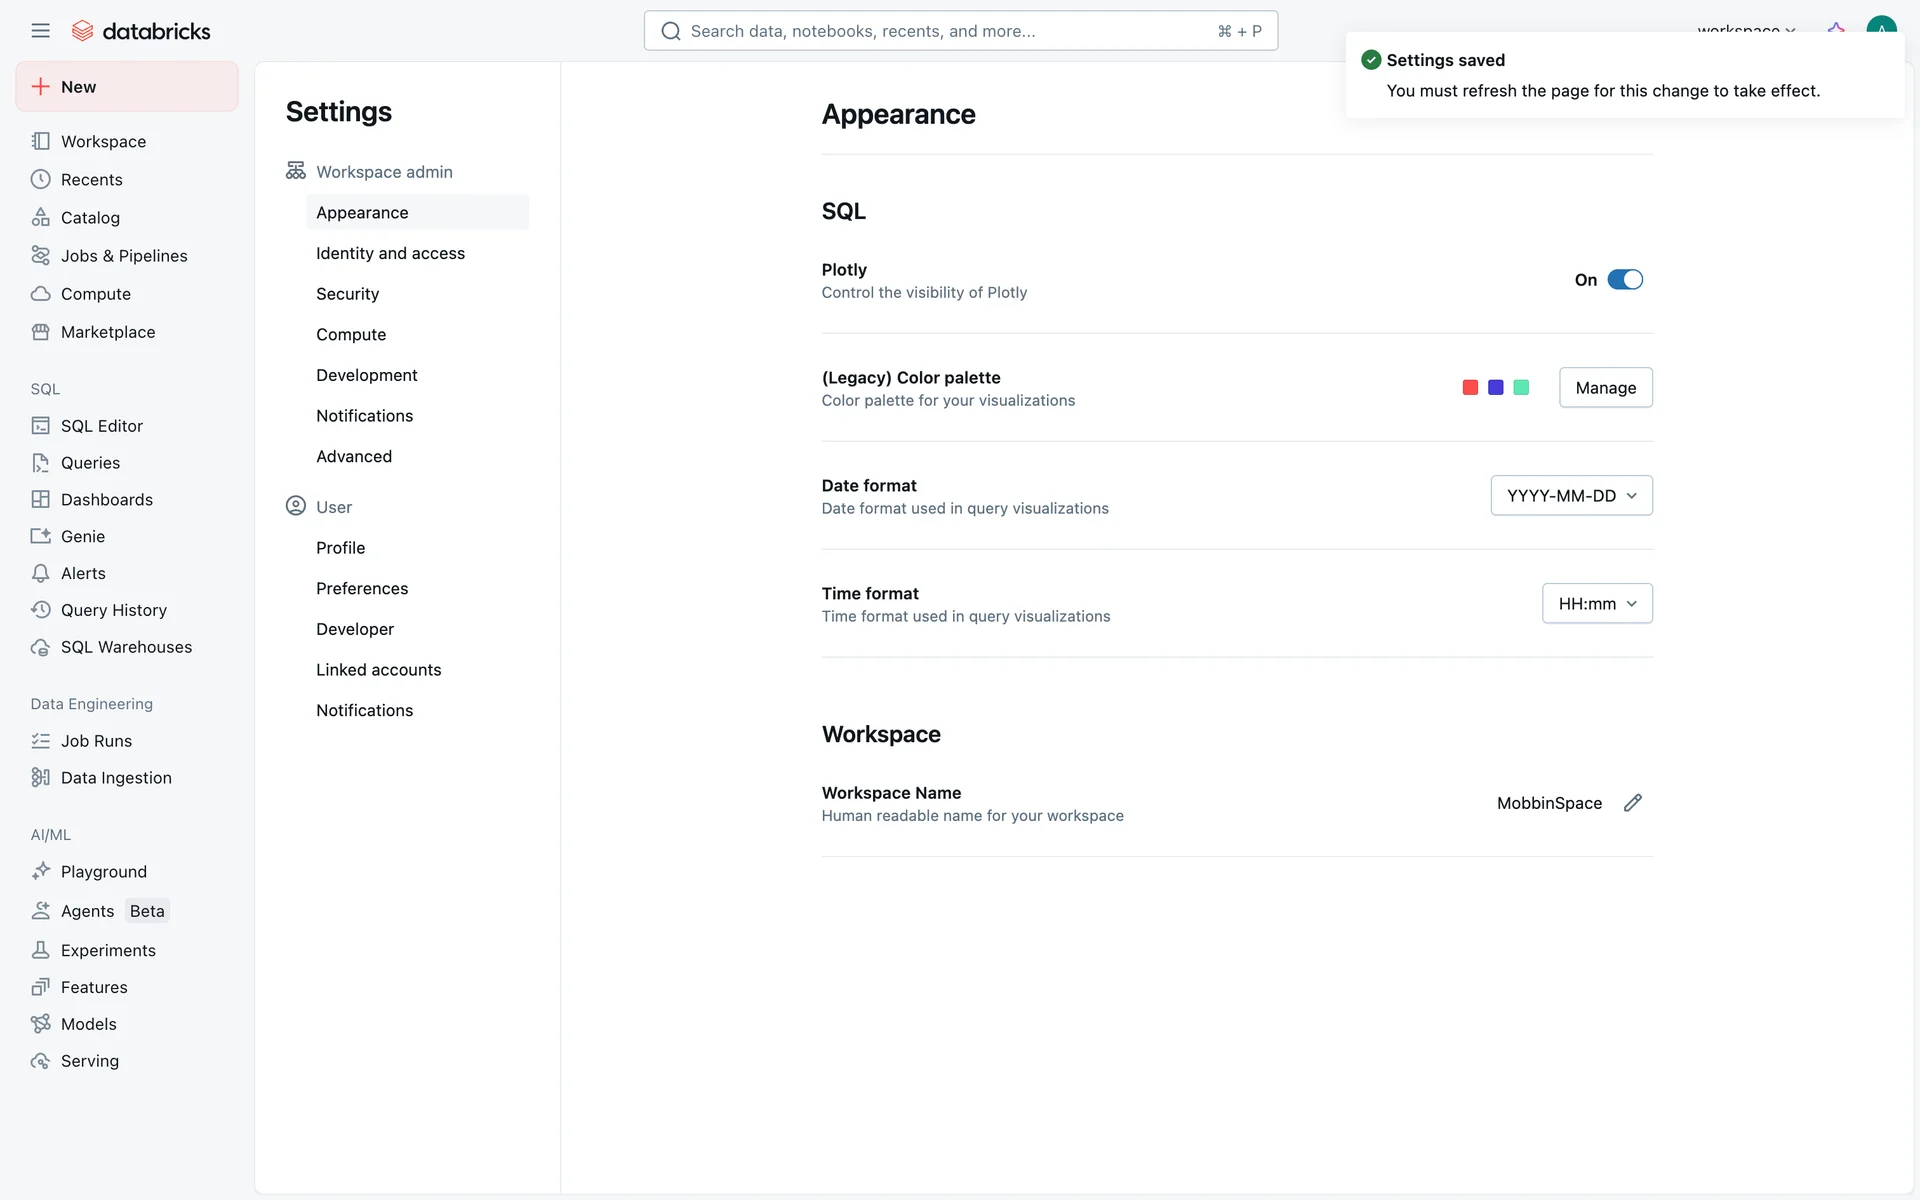Toggle the Plotly visibility switch
The width and height of the screenshot is (1920, 1200).
[1624, 280]
